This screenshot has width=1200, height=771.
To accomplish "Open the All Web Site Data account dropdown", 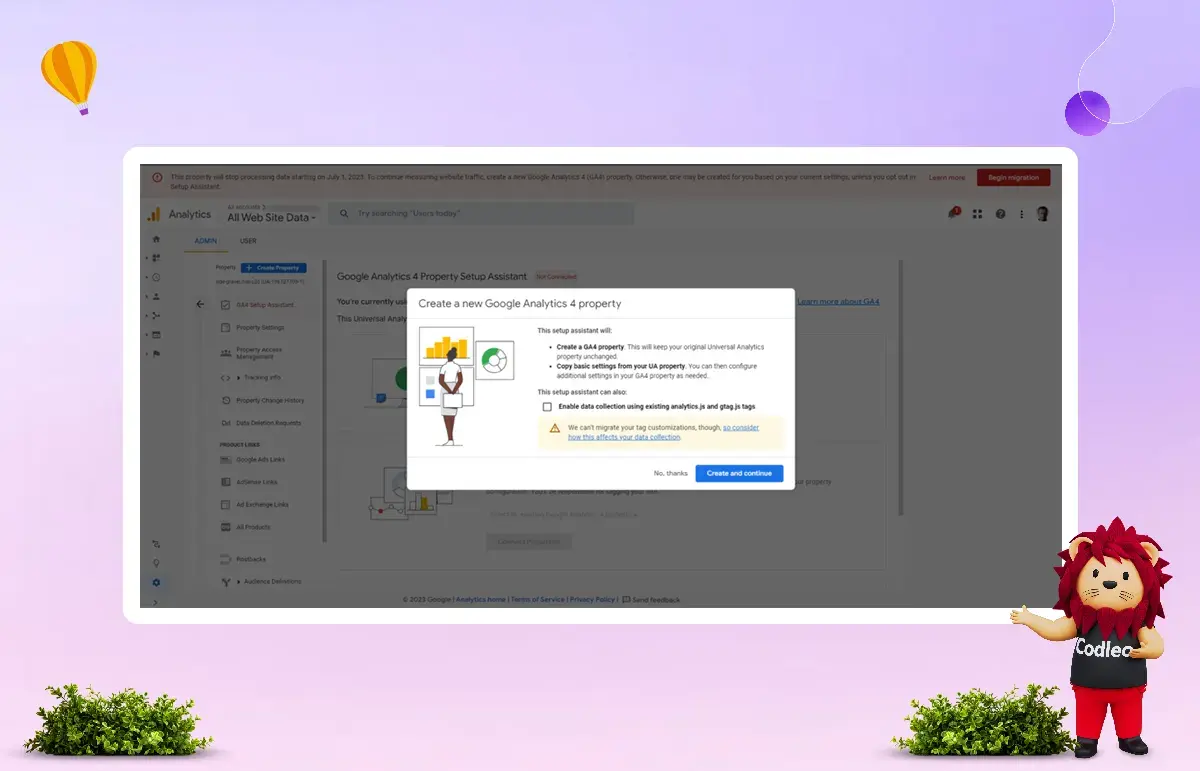I will (x=271, y=217).
